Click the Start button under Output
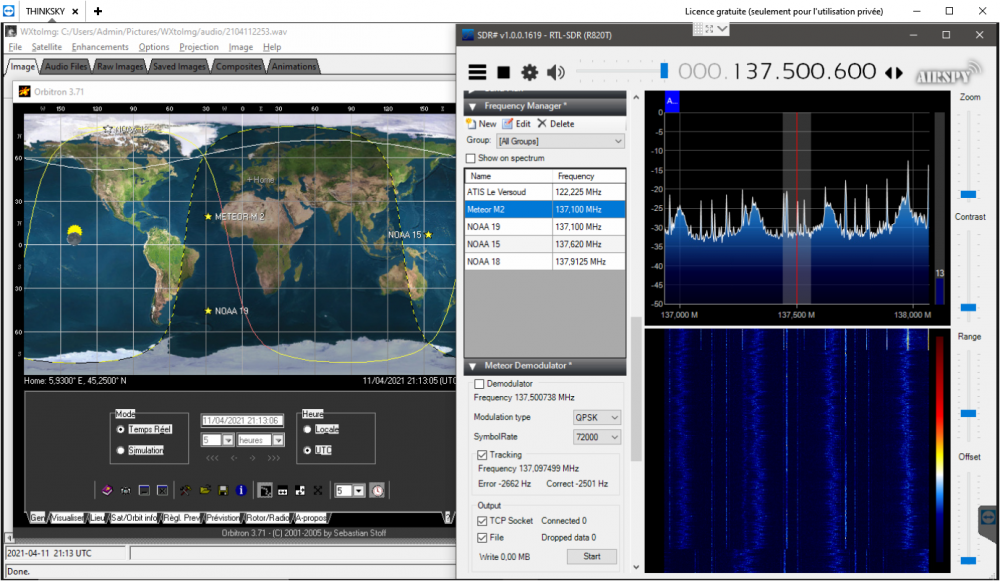The width and height of the screenshot is (1000, 581). point(591,557)
